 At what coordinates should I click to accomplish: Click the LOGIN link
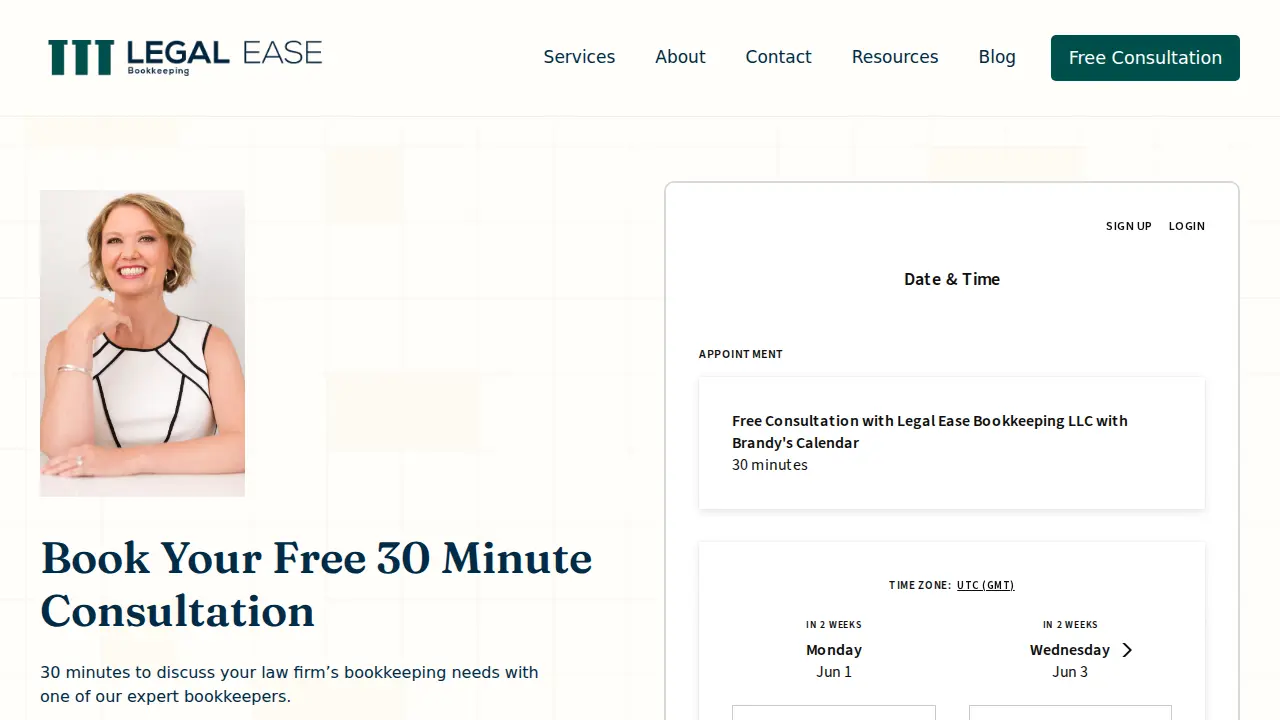tap(1187, 226)
